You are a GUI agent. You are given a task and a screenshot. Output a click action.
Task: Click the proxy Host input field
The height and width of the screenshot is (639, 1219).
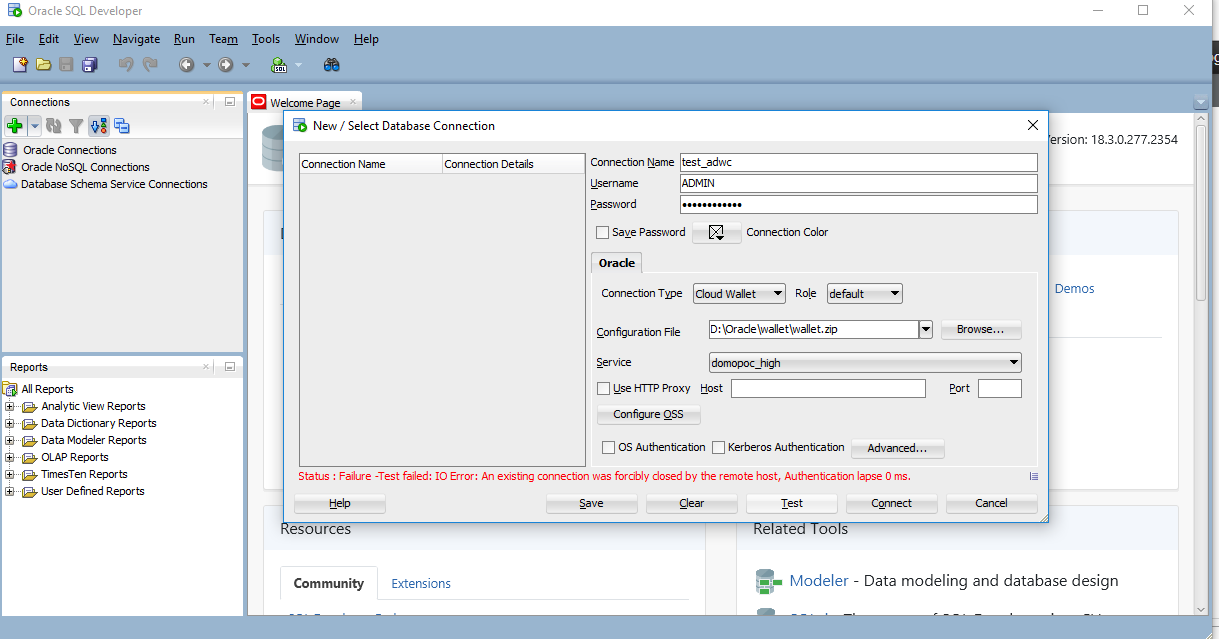click(x=828, y=388)
